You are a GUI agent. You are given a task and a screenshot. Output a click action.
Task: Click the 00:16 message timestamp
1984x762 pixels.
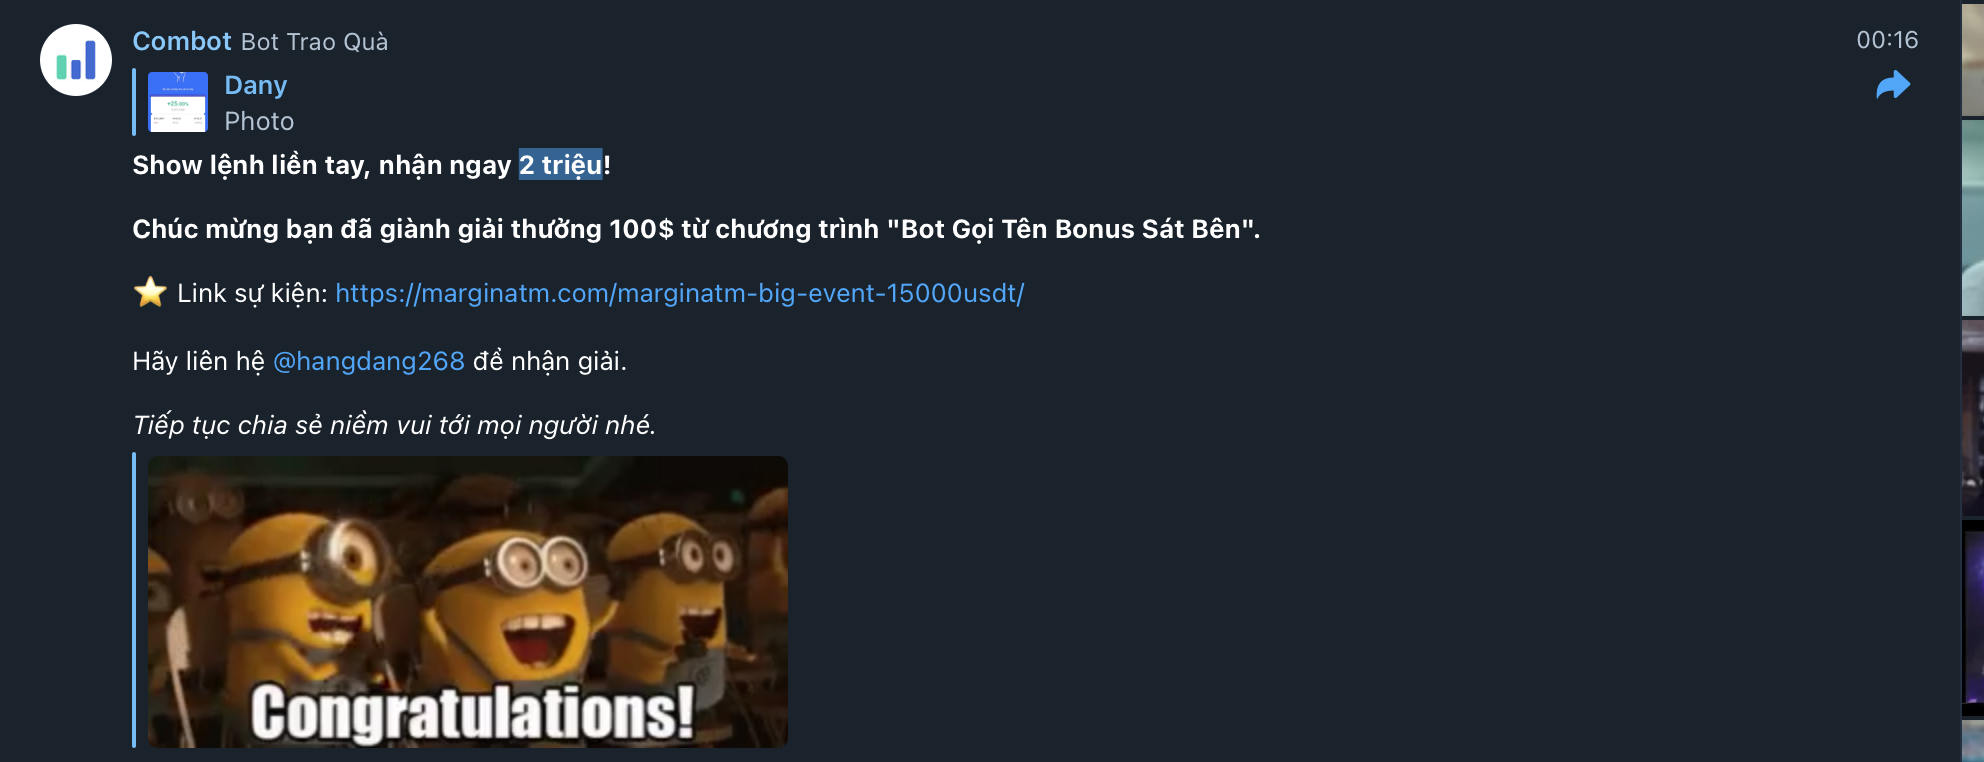click(1887, 40)
